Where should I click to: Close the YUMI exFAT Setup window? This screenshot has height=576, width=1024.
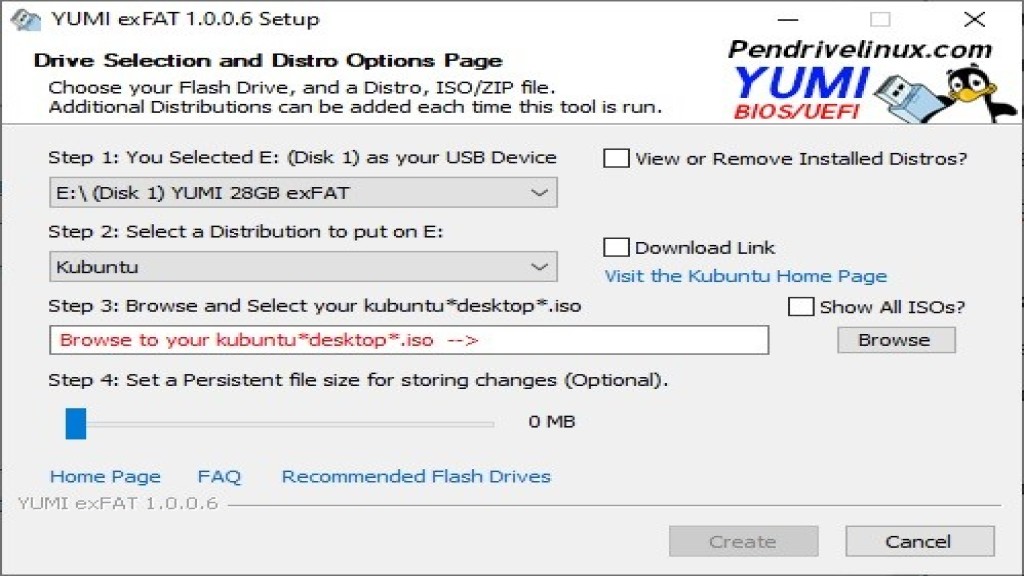click(974, 19)
